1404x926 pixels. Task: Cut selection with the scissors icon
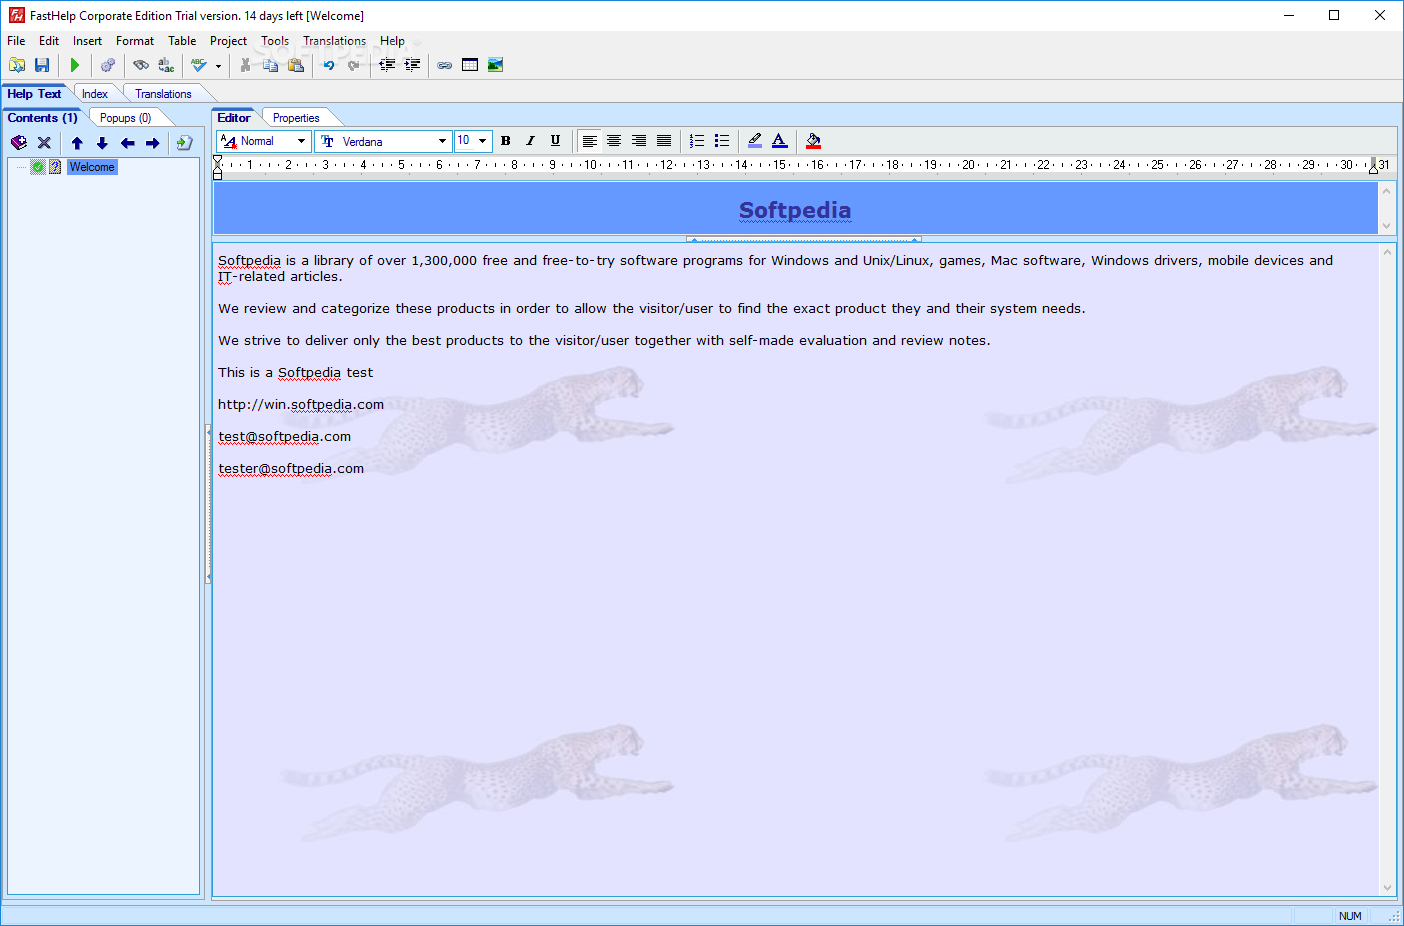click(245, 65)
